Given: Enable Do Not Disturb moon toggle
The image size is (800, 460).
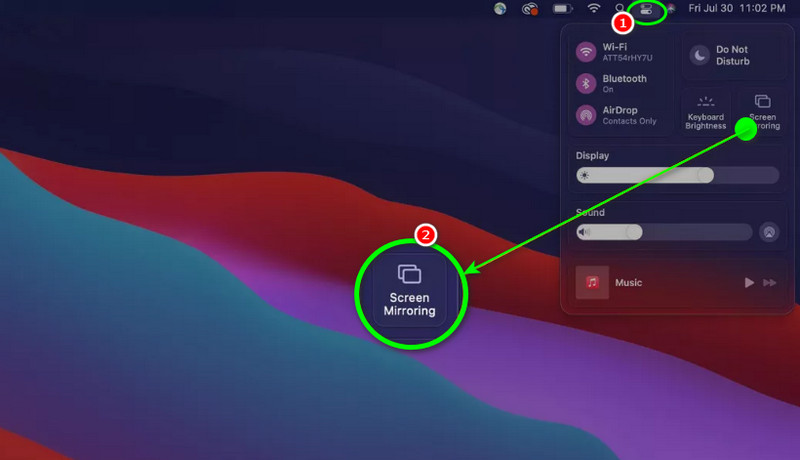Looking at the screenshot, I should tap(699, 55).
